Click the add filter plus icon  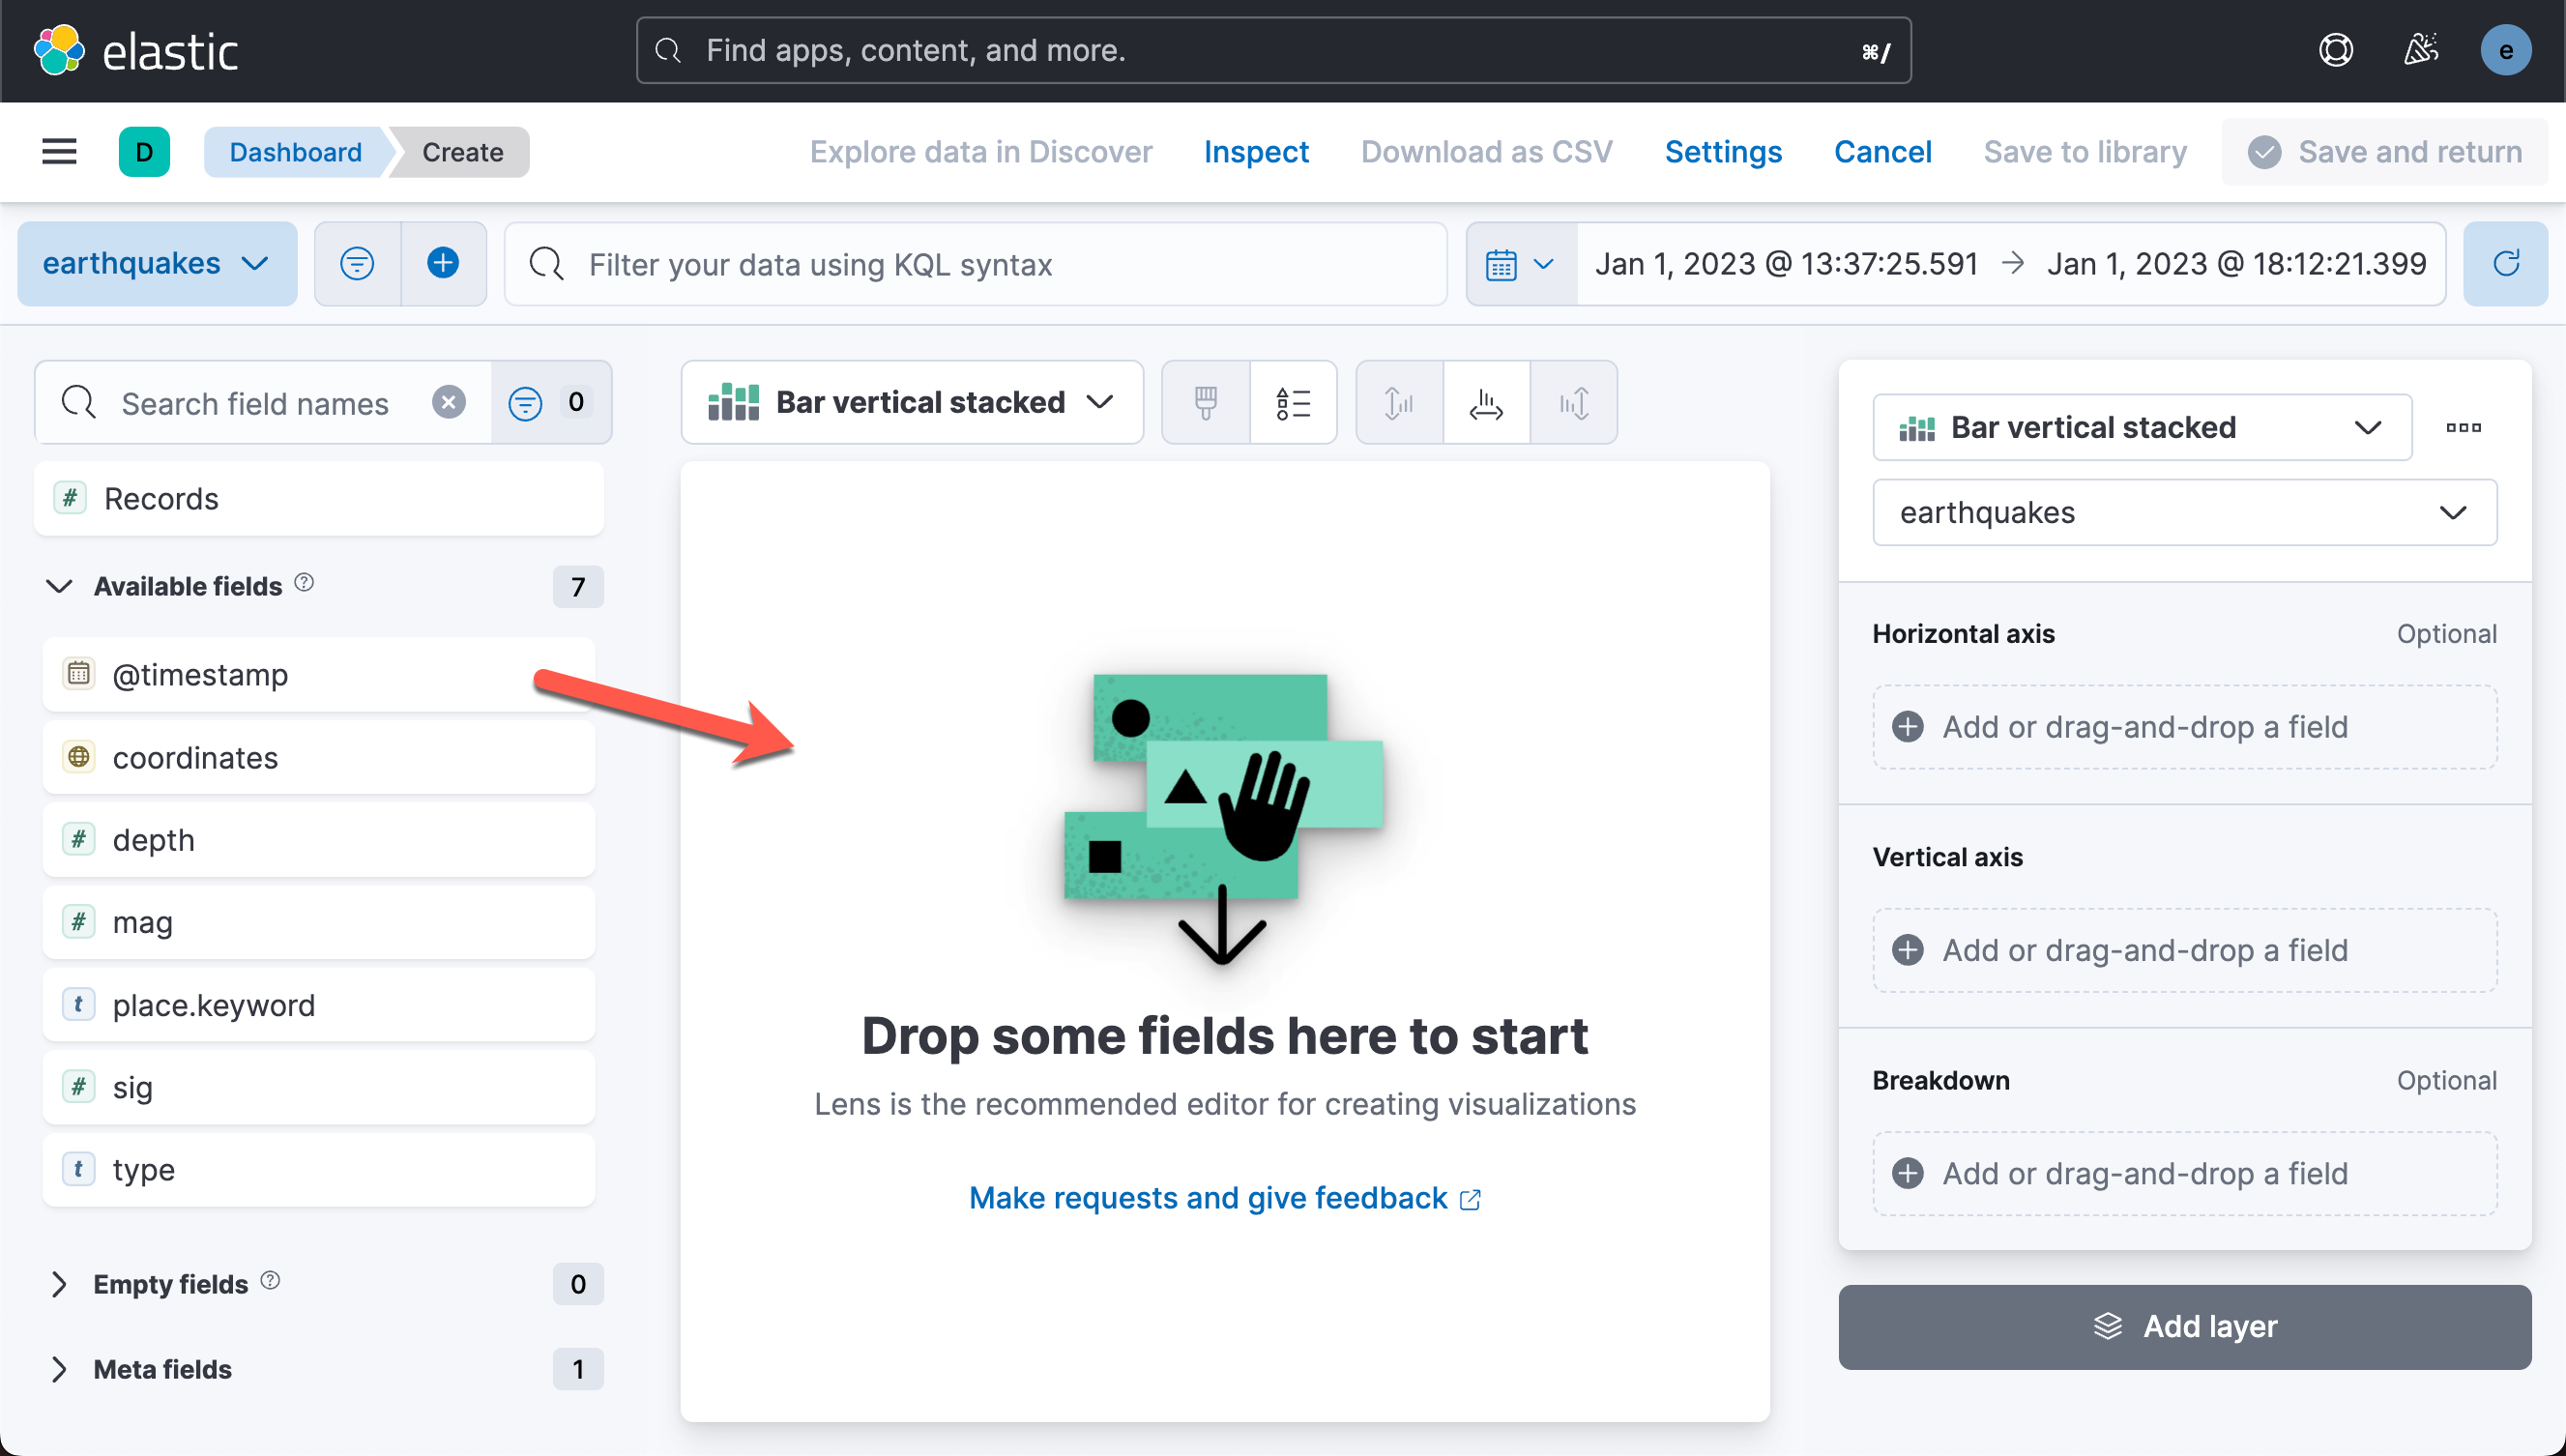point(443,264)
